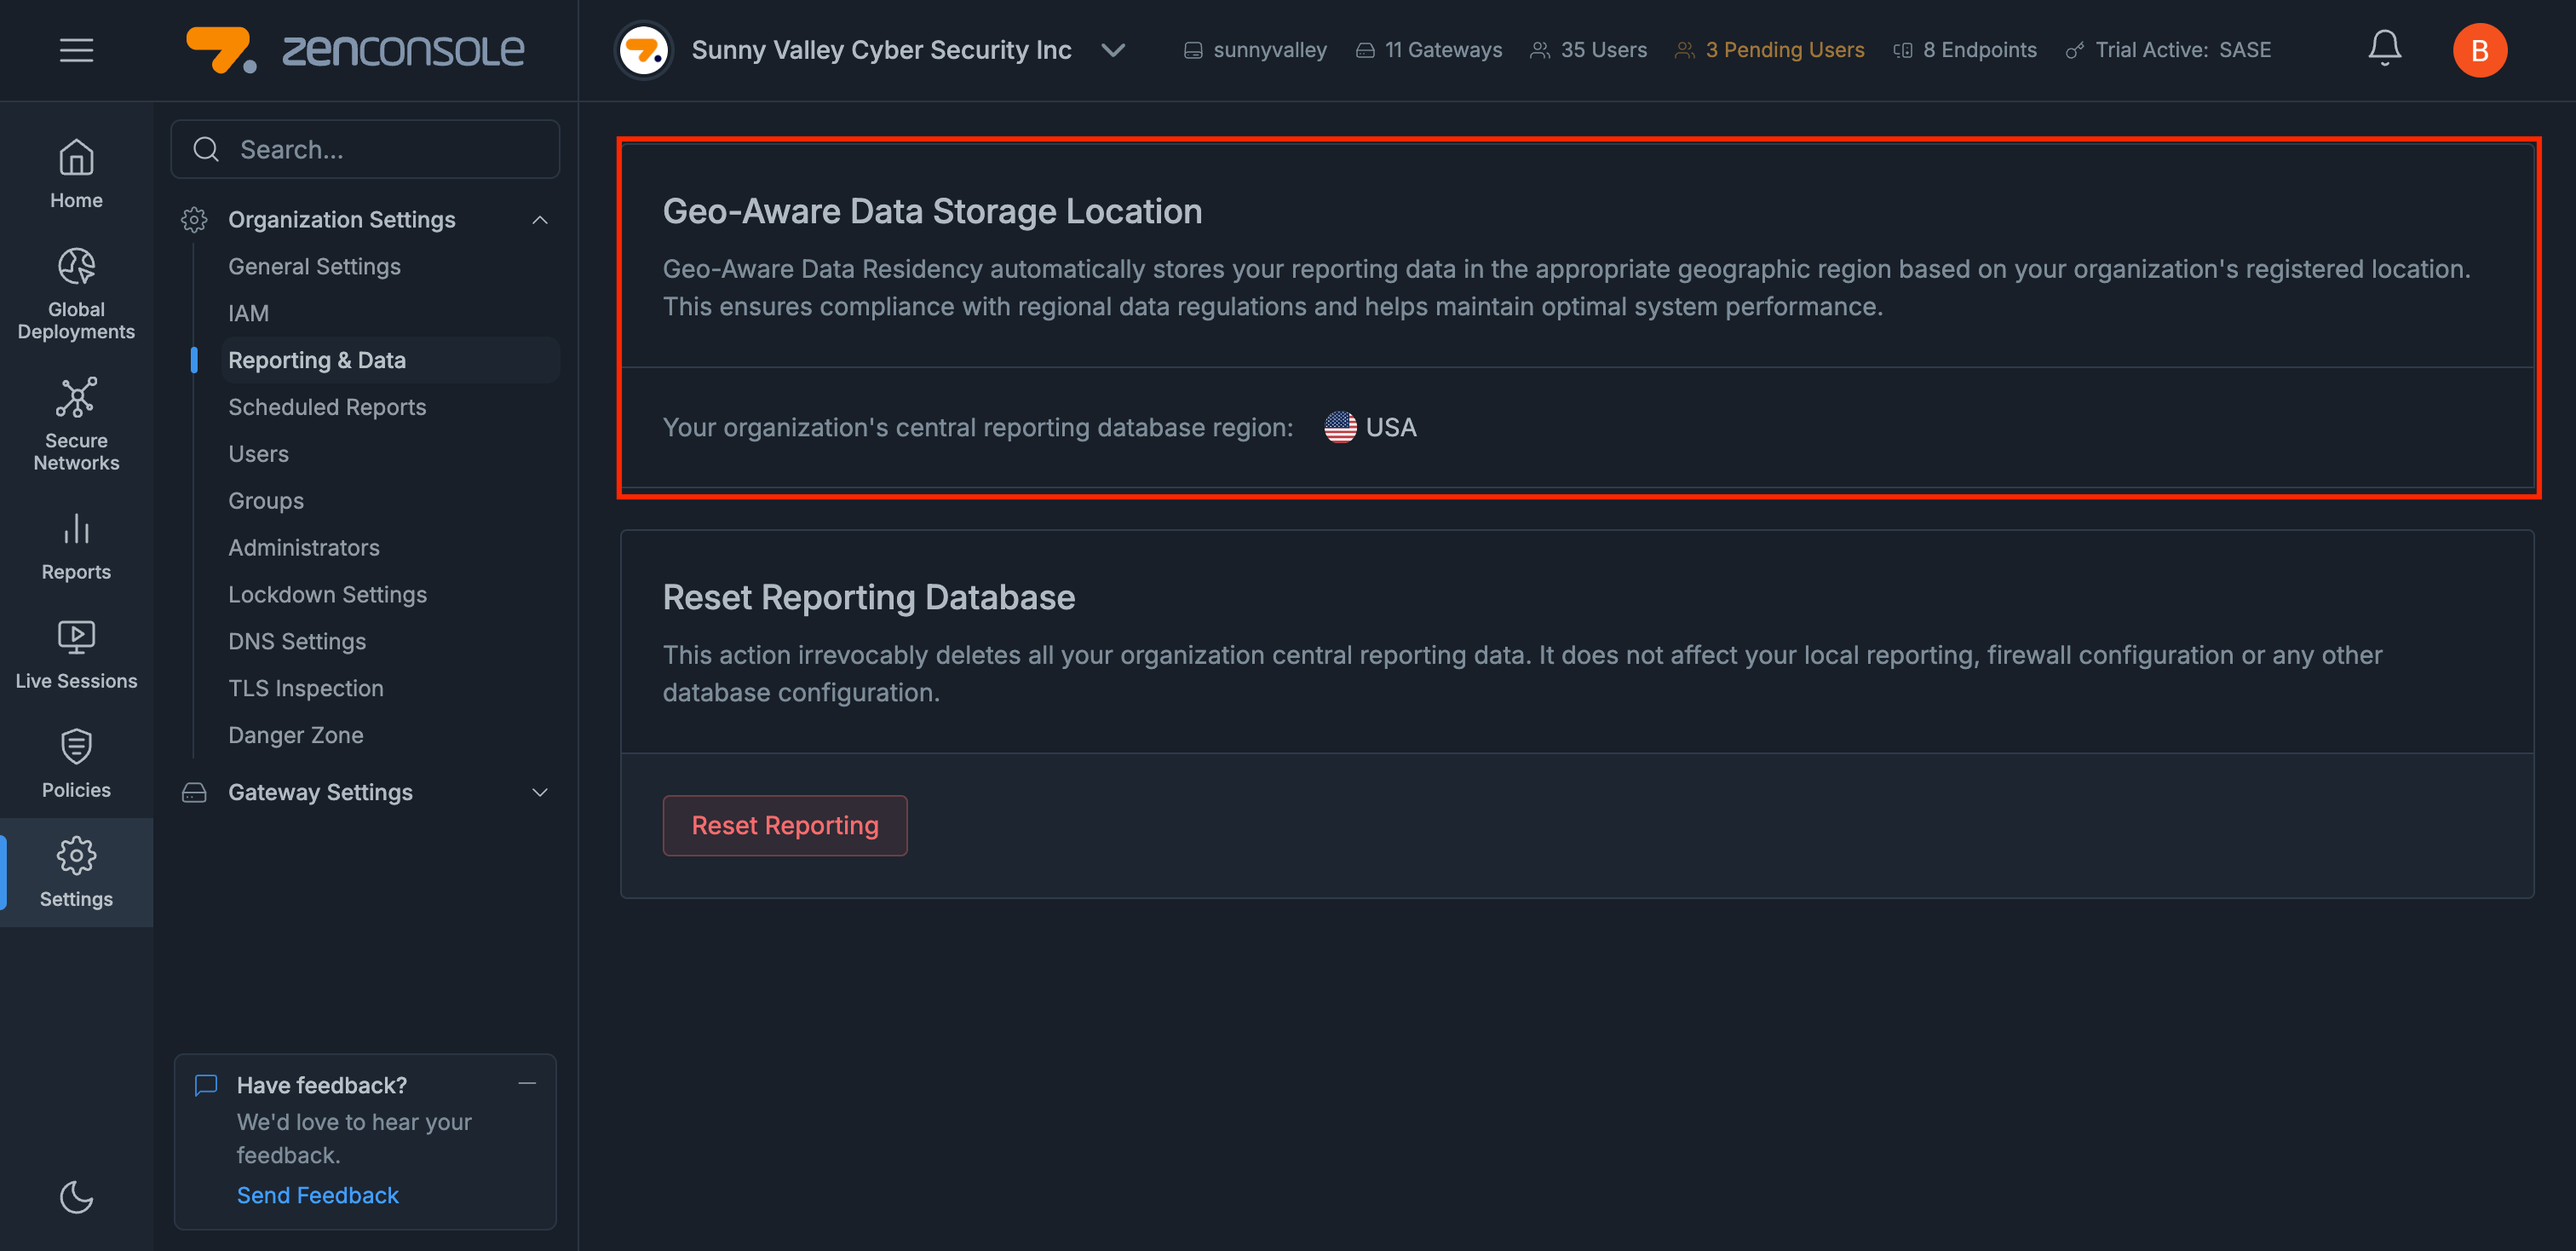Collapse the Organization Settings section
Viewport: 2576px width, 1251px height.
click(540, 219)
